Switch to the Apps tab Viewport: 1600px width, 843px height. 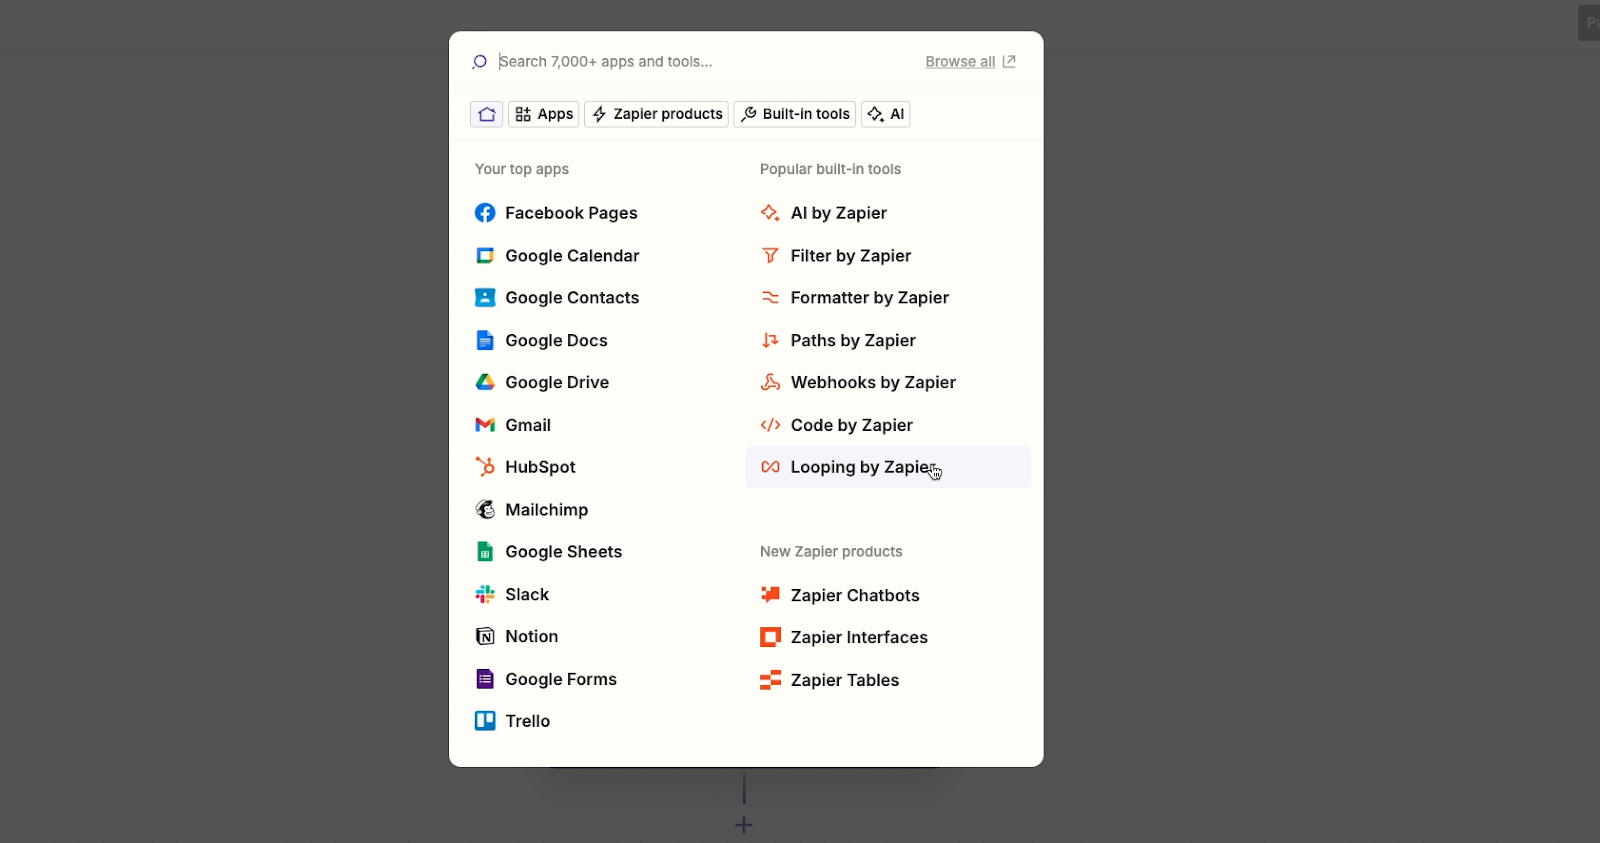[x=544, y=114]
